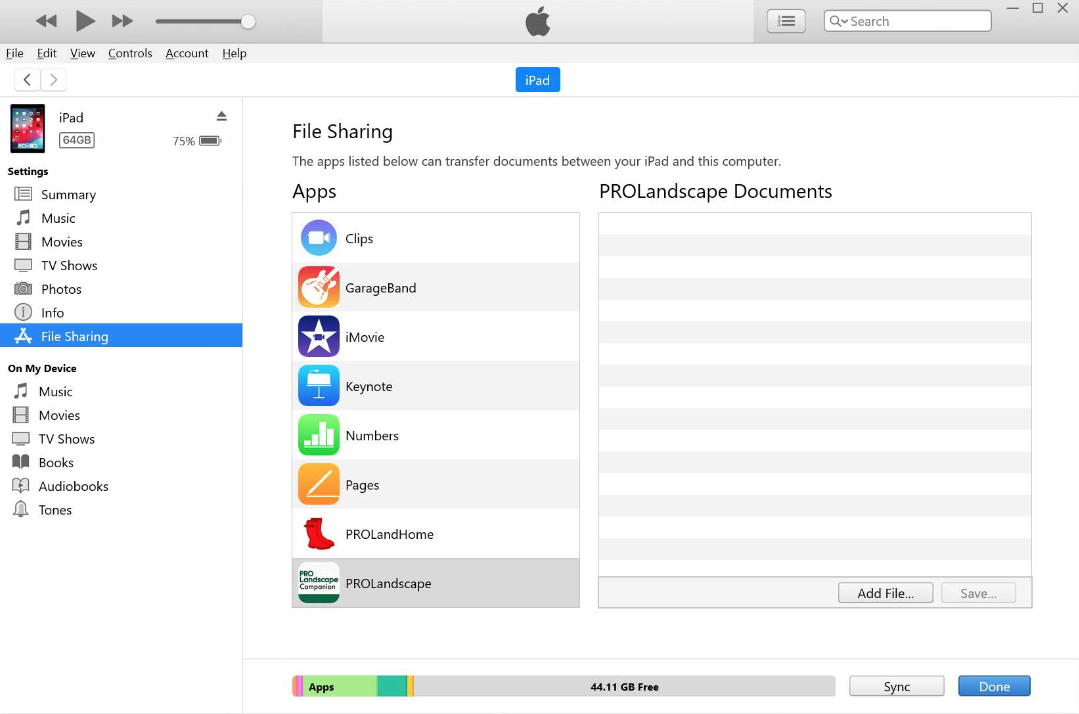Go back with the left chevron
The image size is (1079, 714).
coord(27,80)
